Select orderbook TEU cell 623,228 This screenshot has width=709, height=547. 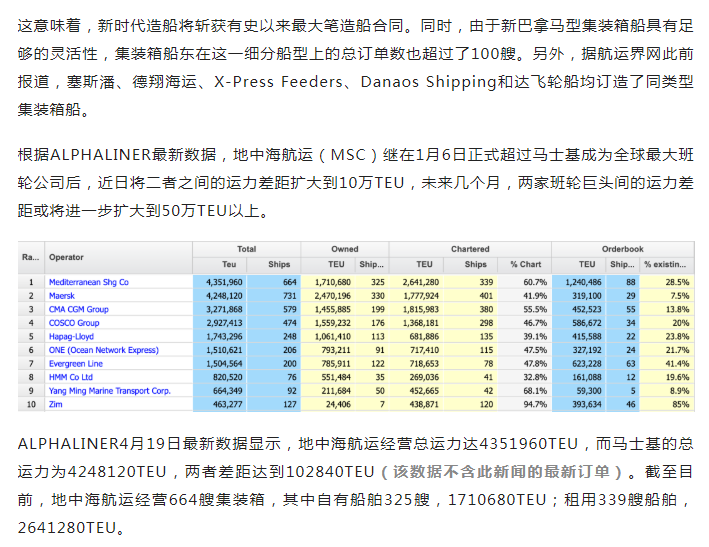point(579,363)
